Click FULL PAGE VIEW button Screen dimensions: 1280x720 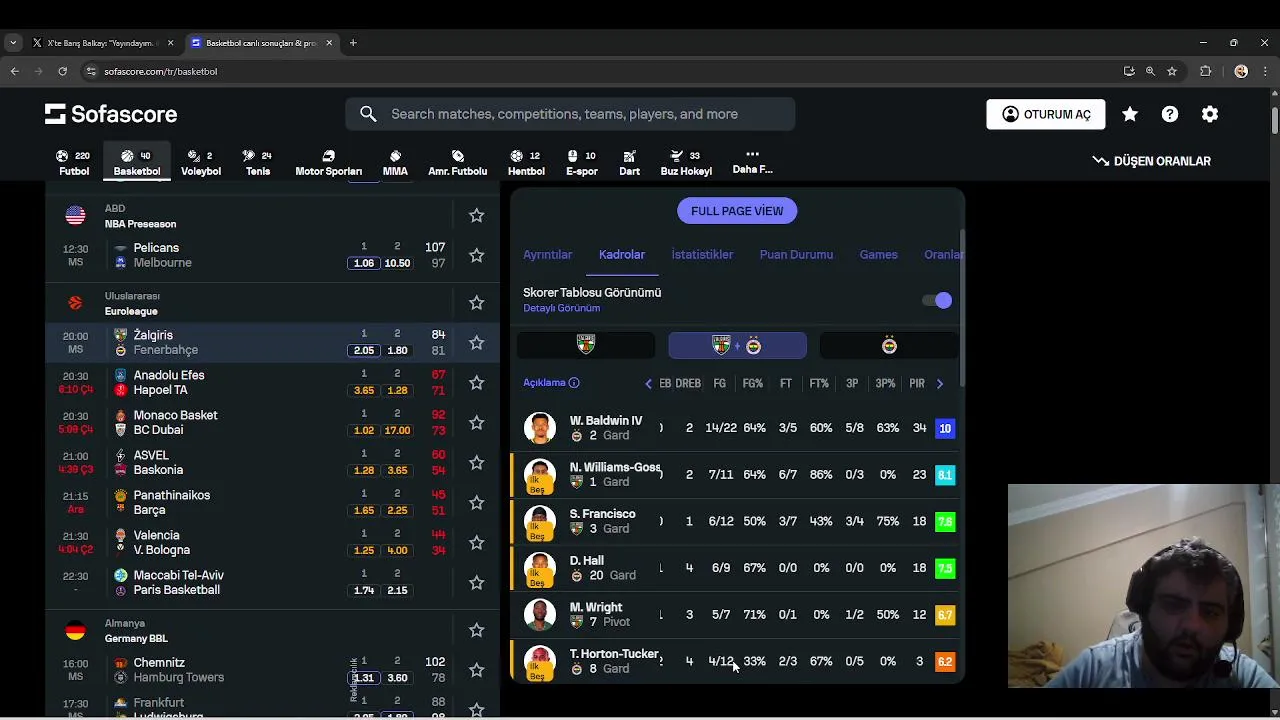737,211
